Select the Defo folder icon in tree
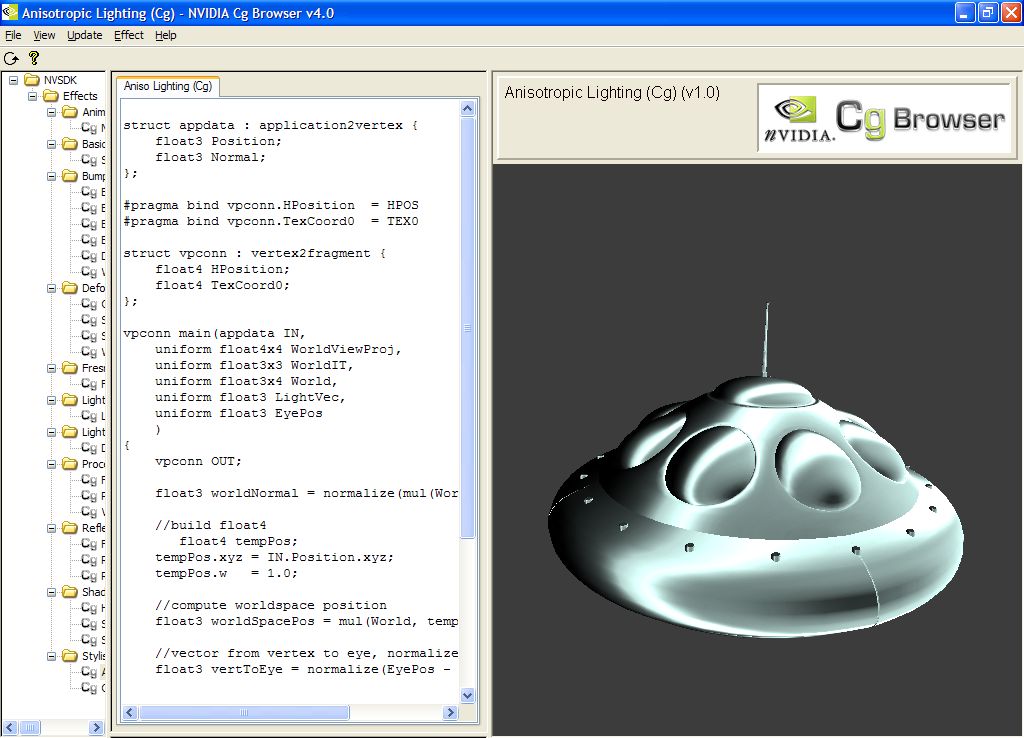This screenshot has height=738, width=1024. pyautogui.click(x=70, y=288)
